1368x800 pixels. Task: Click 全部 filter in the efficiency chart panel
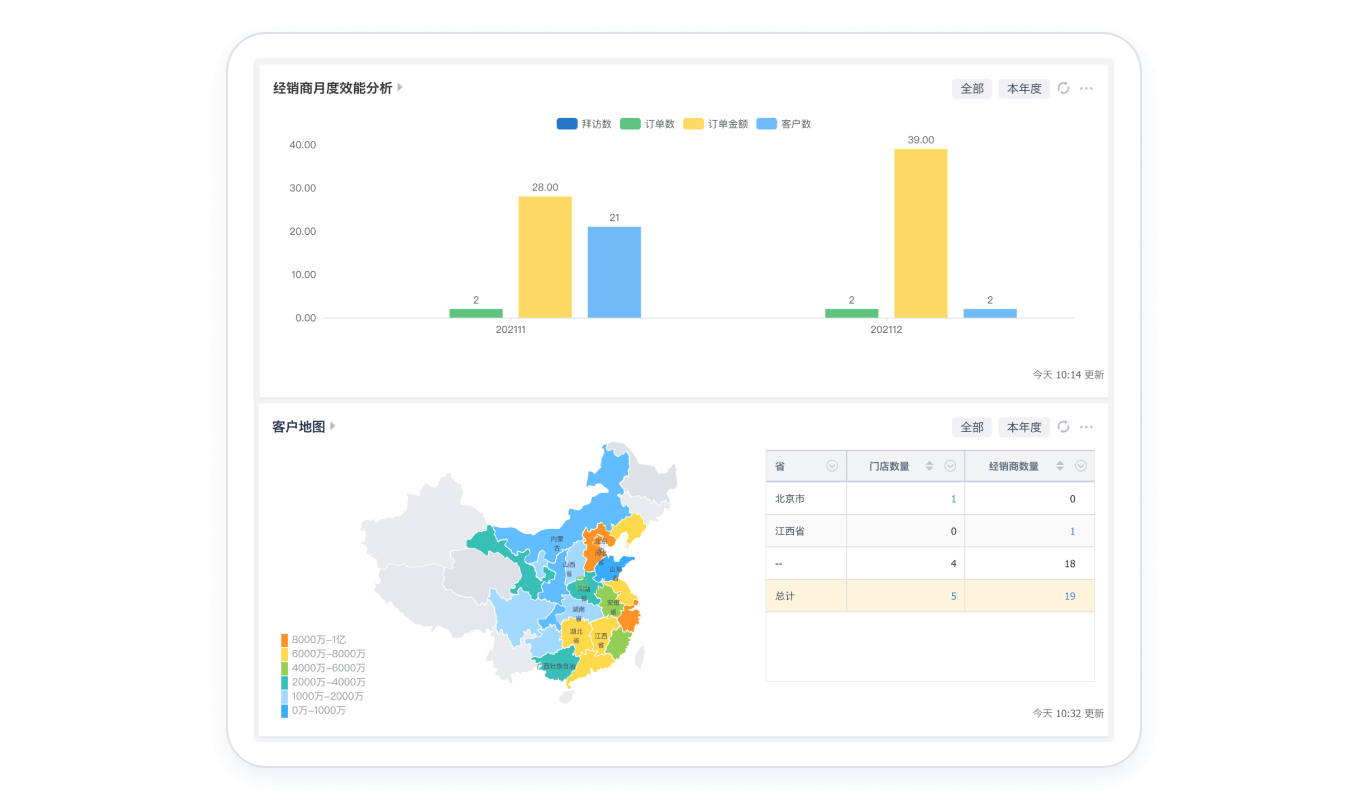point(972,88)
